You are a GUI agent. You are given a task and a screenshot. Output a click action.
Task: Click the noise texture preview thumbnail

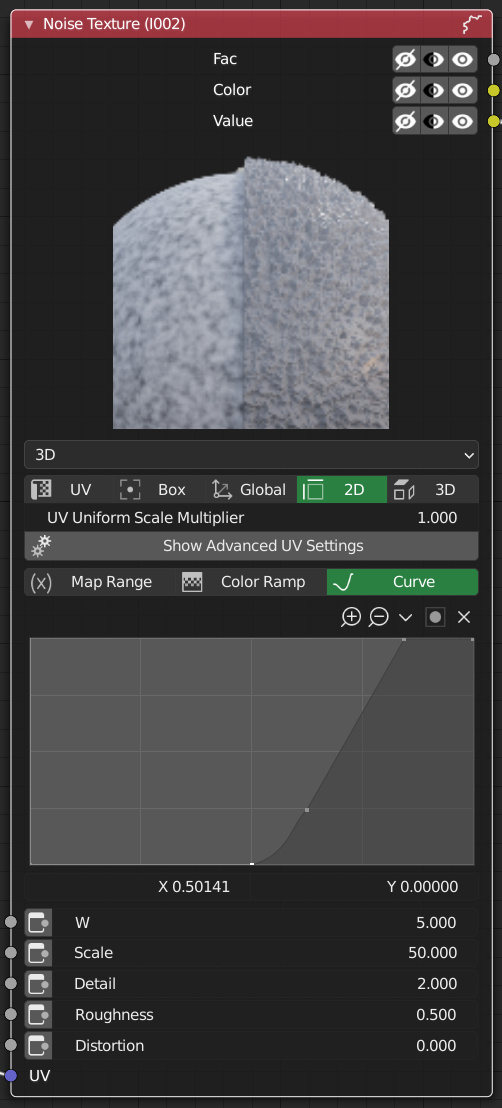(x=251, y=293)
